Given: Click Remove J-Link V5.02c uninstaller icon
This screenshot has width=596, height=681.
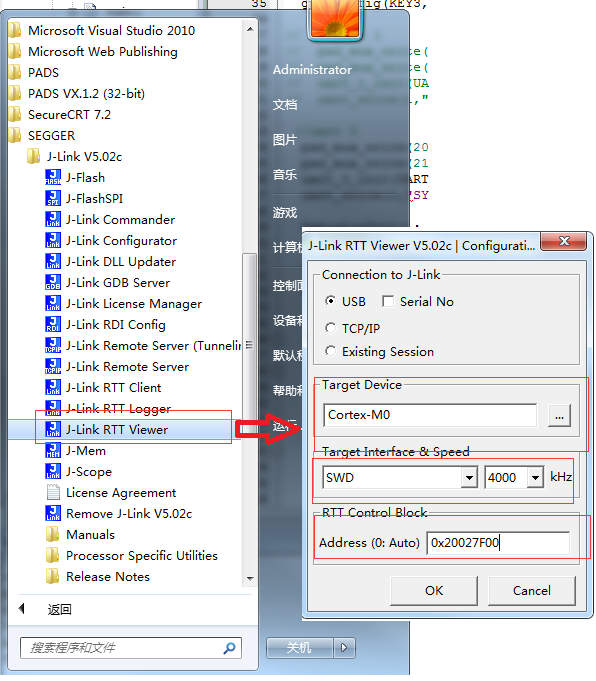Looking at the screenshot, I should click(53, 513).
